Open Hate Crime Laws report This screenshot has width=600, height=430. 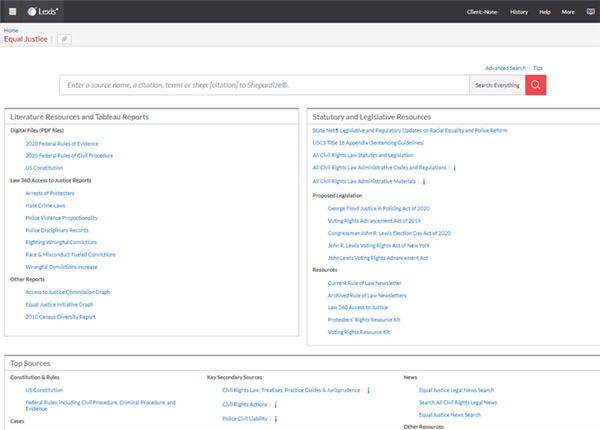[45, 205]
